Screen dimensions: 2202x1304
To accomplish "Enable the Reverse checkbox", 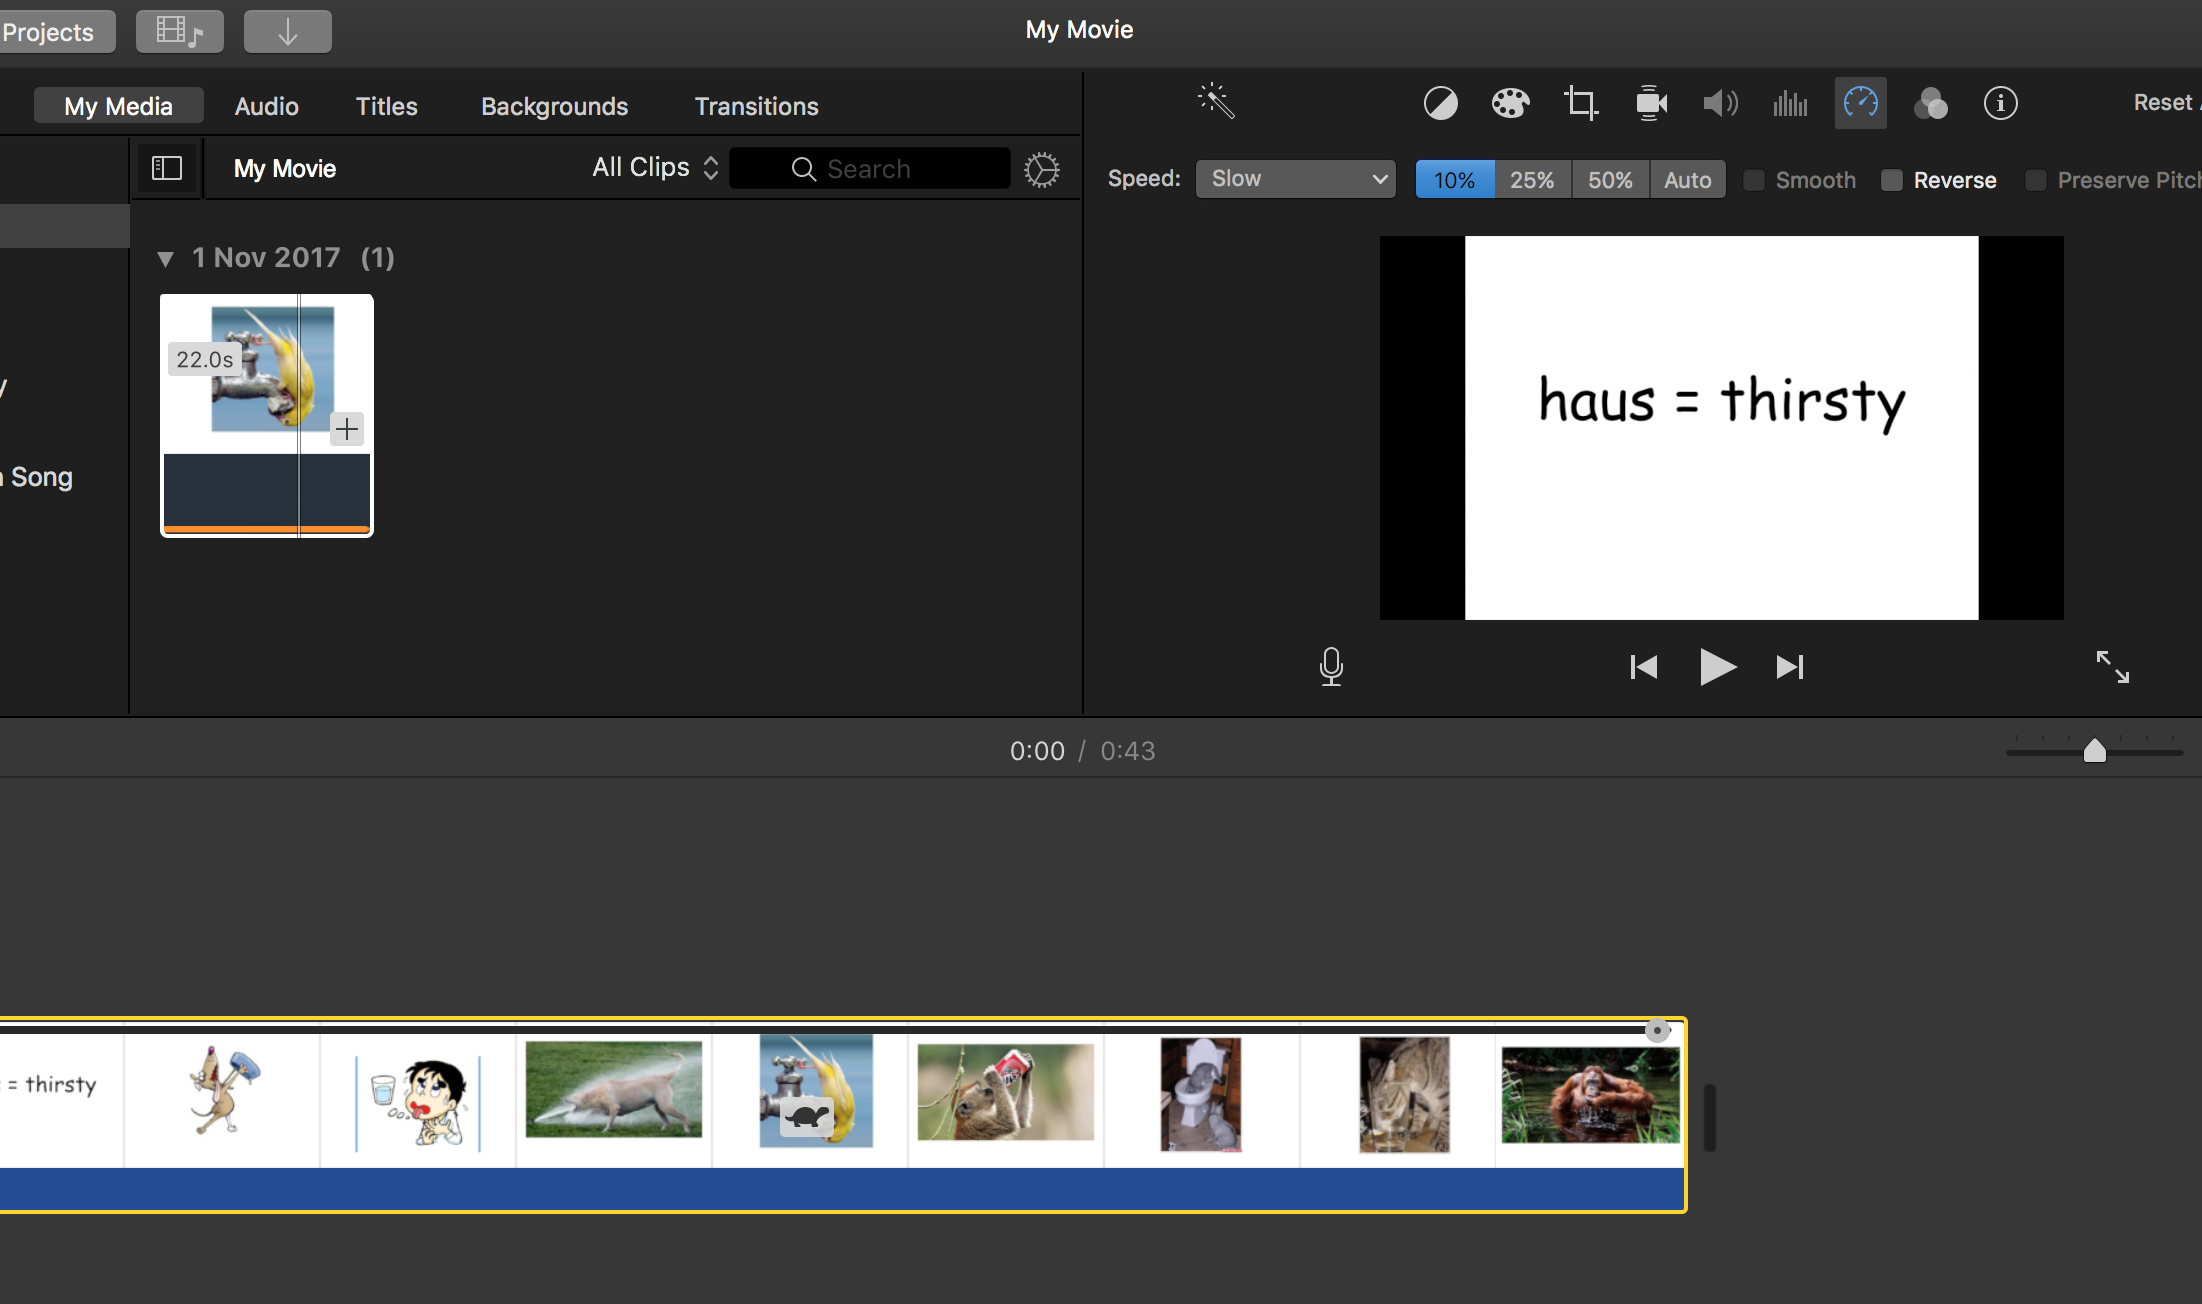I will click(x=1892, y=180).
